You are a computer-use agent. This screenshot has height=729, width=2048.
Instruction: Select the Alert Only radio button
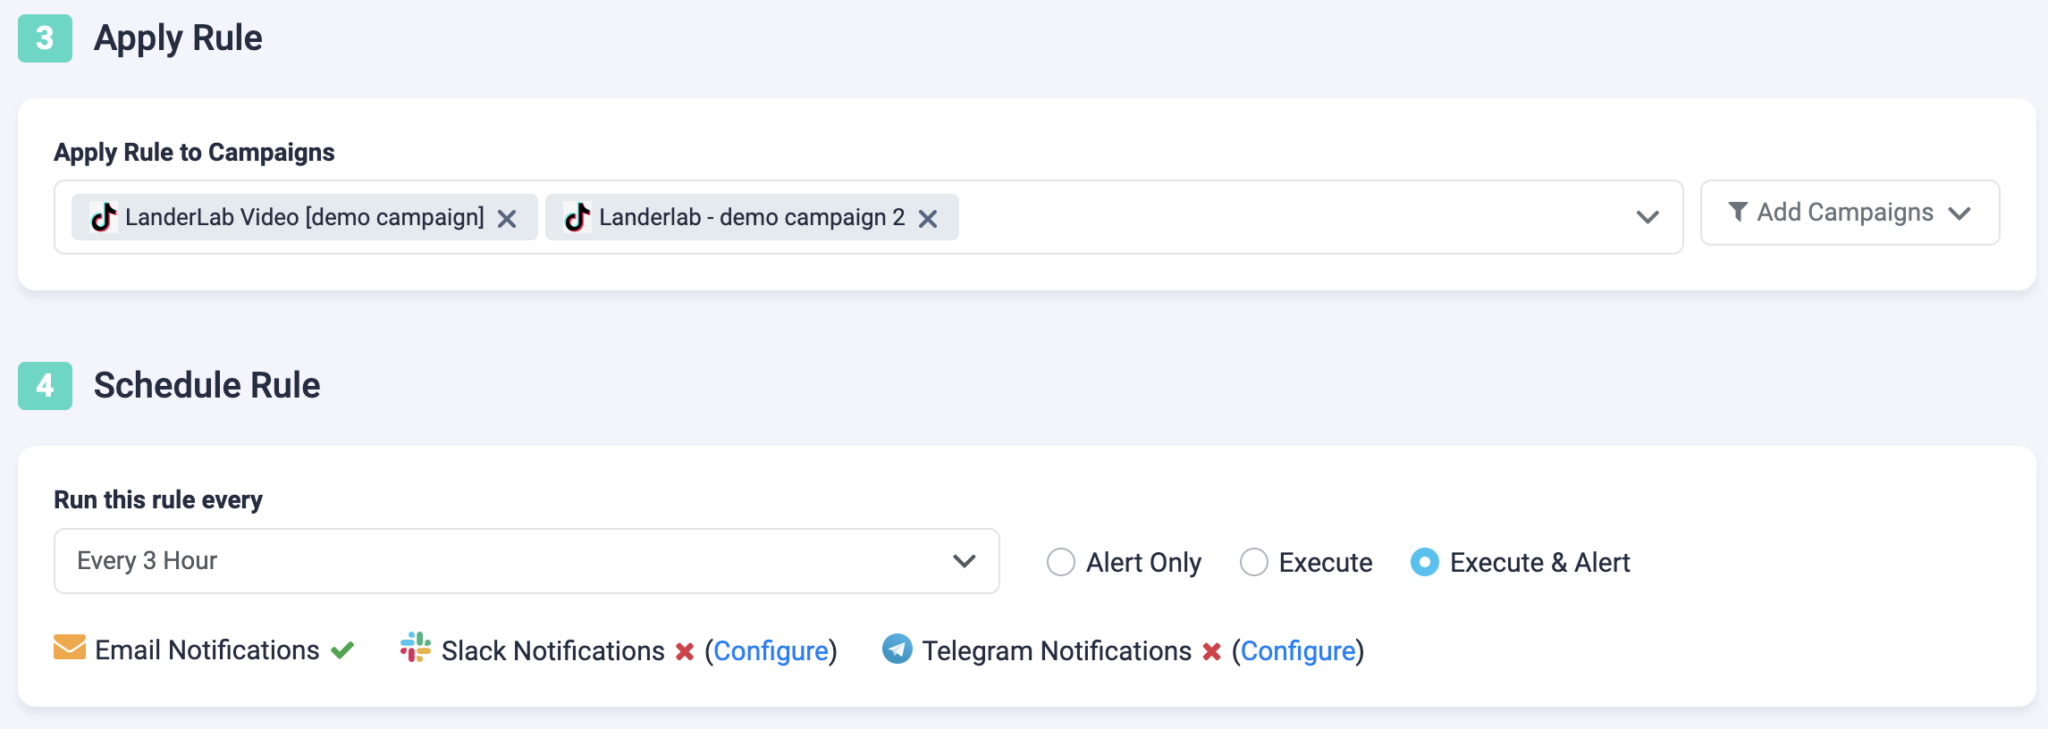tap(1061, 562)
